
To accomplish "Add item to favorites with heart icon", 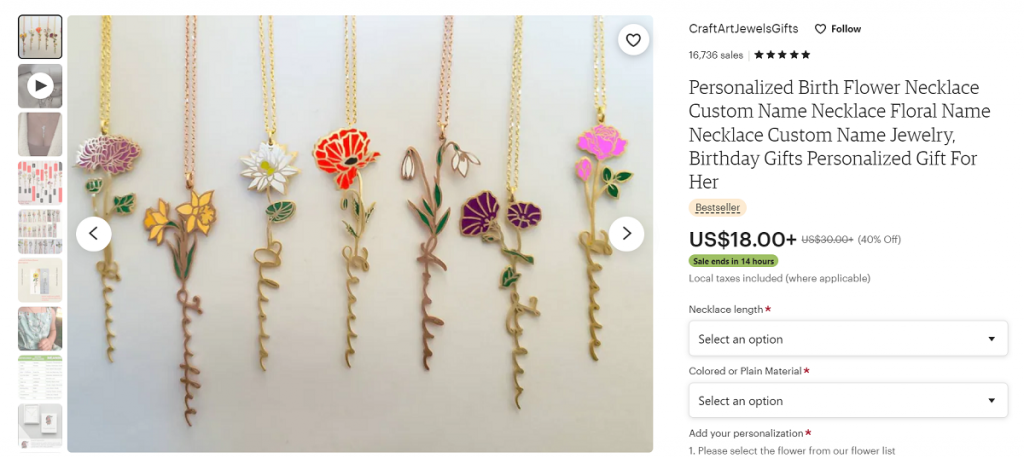I will 633,40.
